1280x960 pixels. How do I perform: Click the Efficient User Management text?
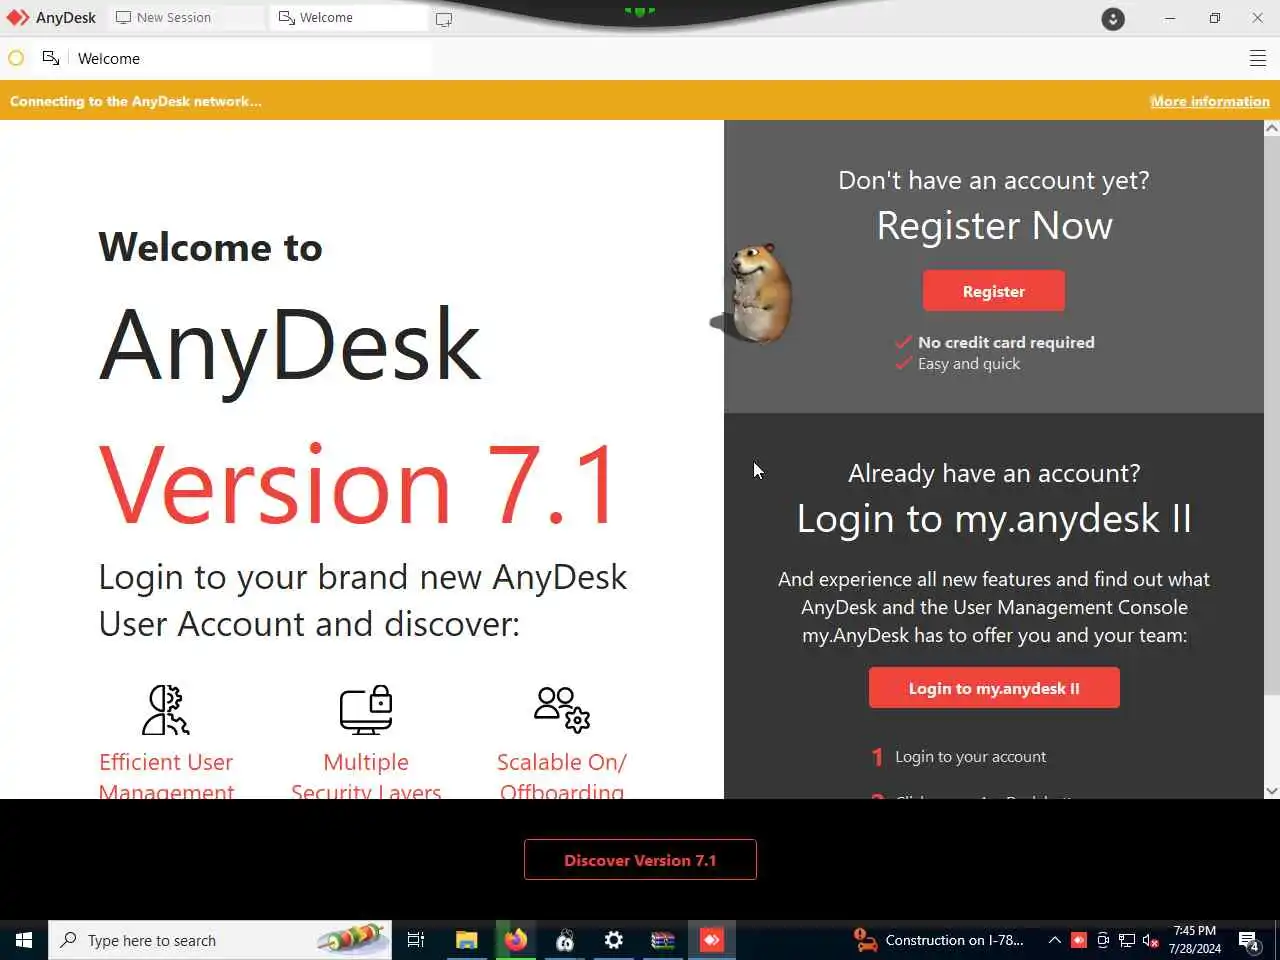point(166,775)
